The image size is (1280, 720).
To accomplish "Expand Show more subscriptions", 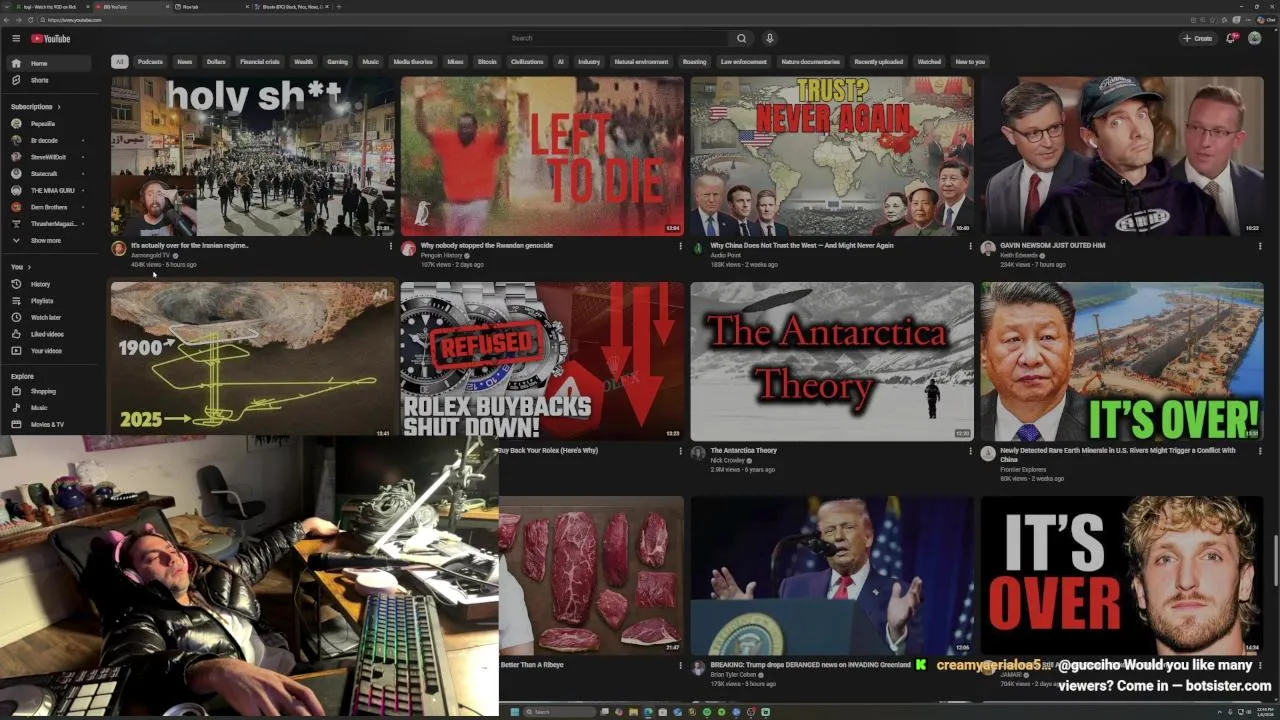I will point(50,241).
